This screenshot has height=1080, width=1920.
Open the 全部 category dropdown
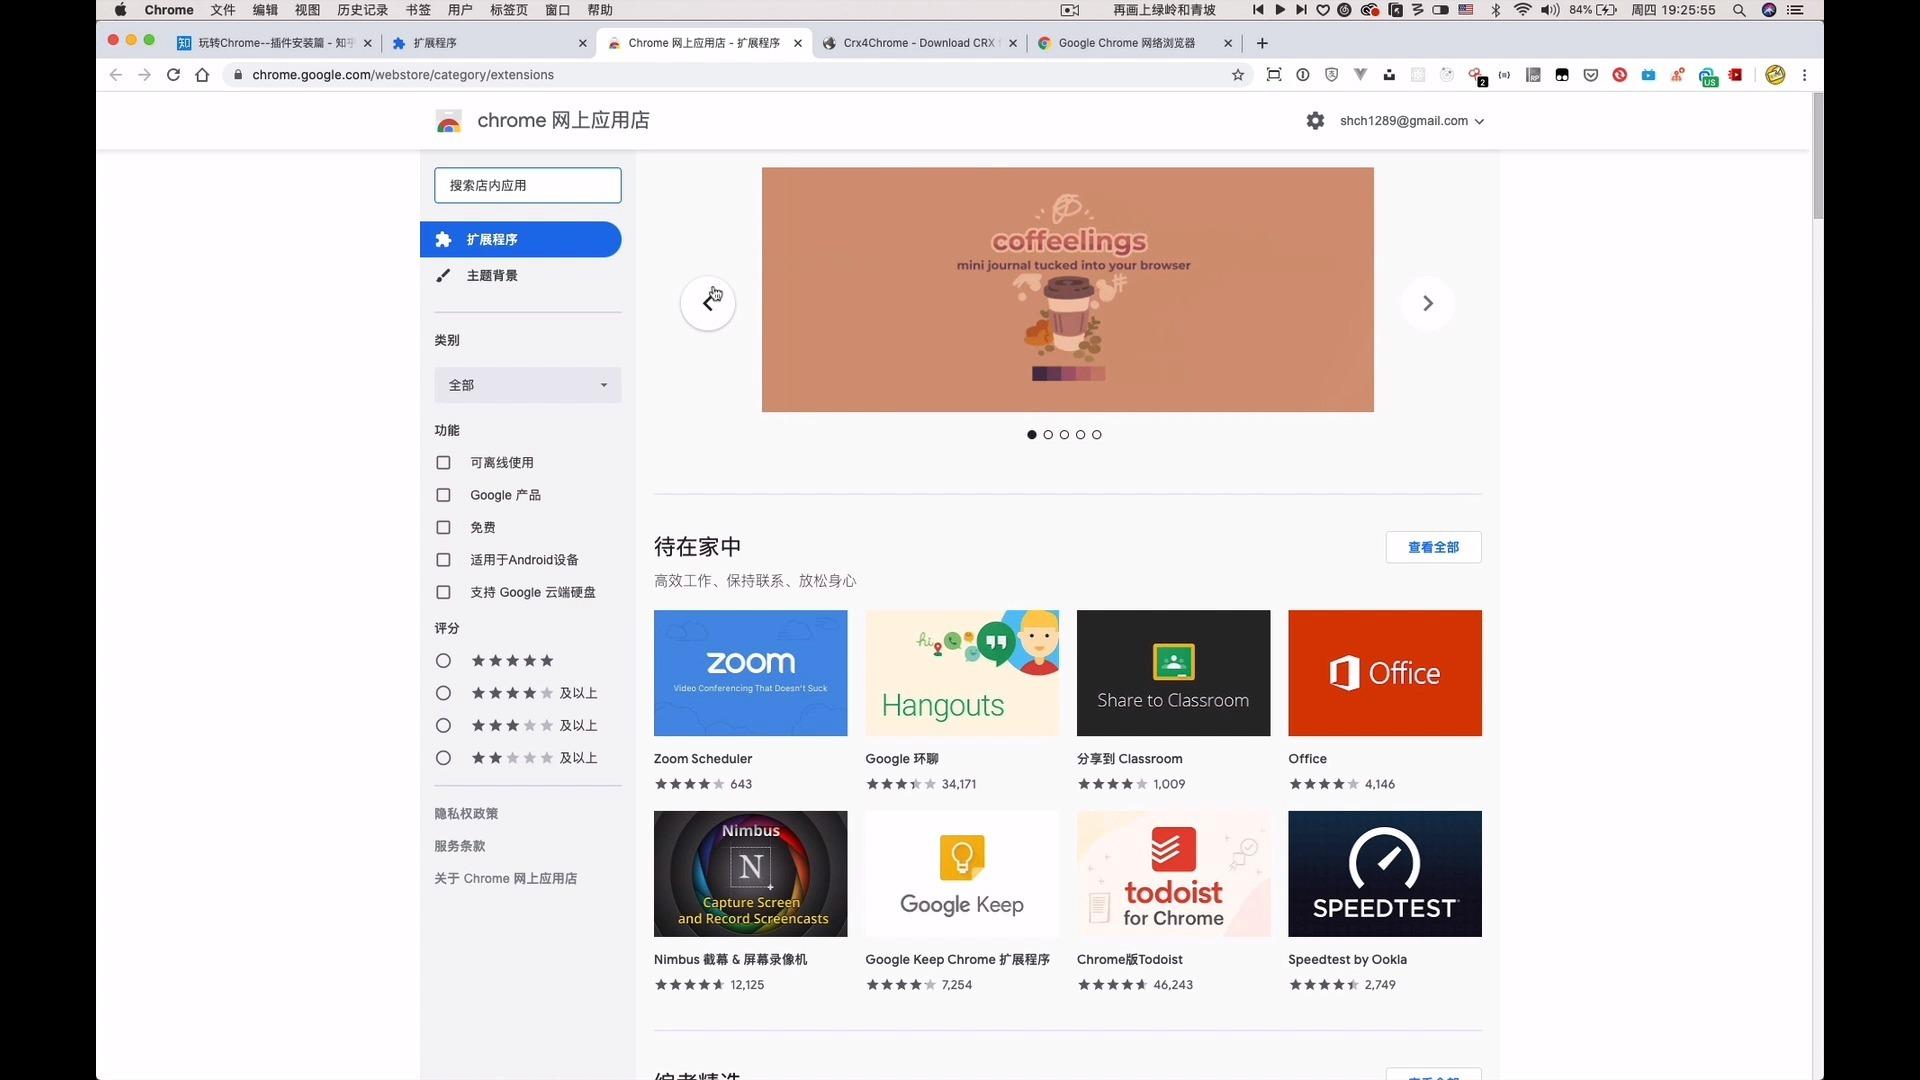pyautogui.click(x=528, y=385)
